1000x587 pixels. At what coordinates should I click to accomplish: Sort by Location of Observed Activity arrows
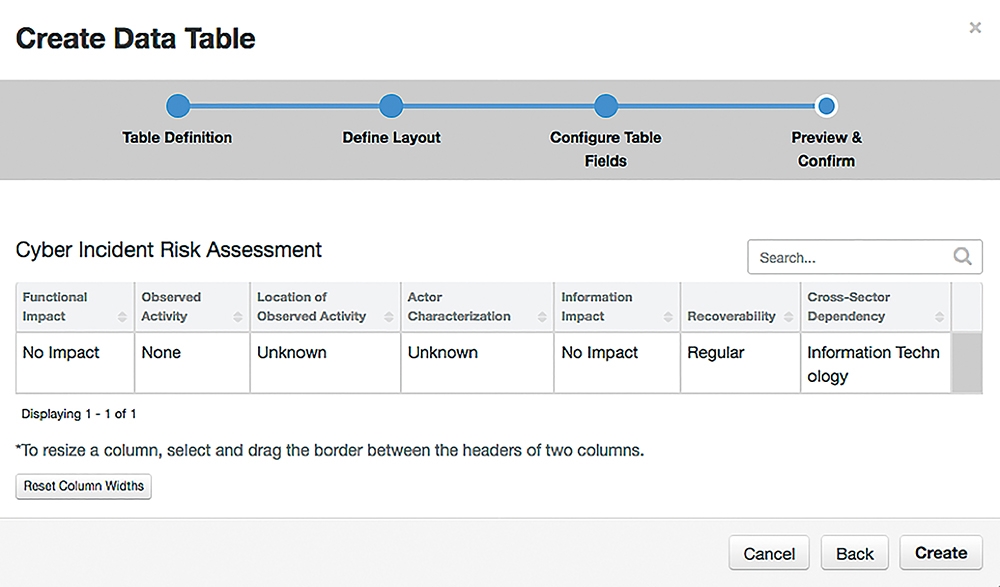click(x=388, y=316)
